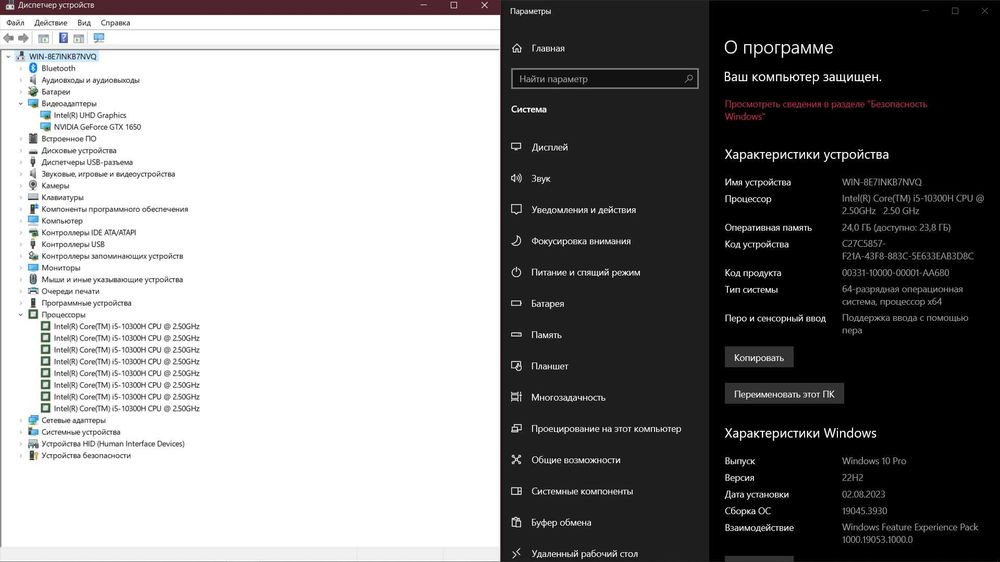Click the Фокусировка внимания moon icon
This screenshot has width=1000, height=562.
(517, 241)
